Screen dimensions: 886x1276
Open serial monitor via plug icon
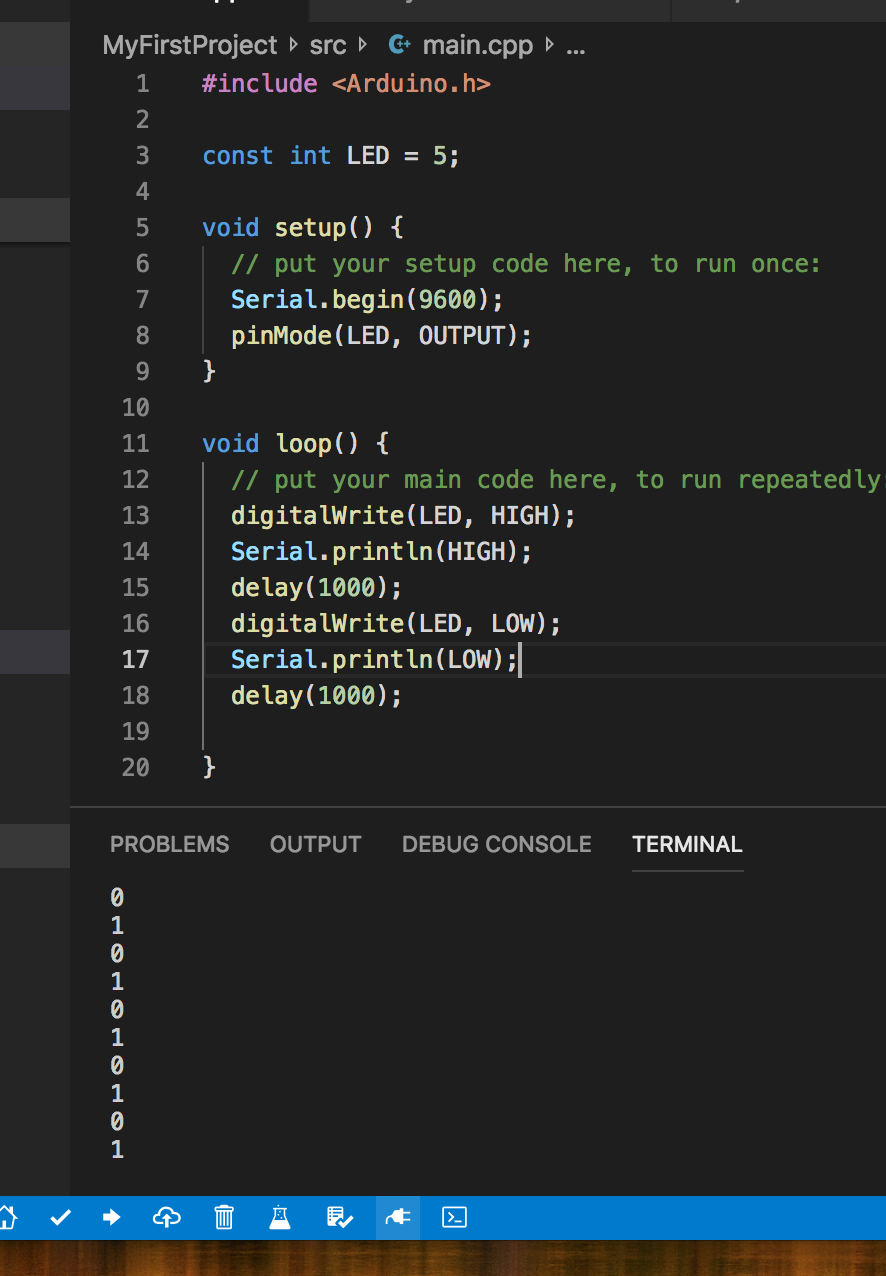(x=398, y=1217)
